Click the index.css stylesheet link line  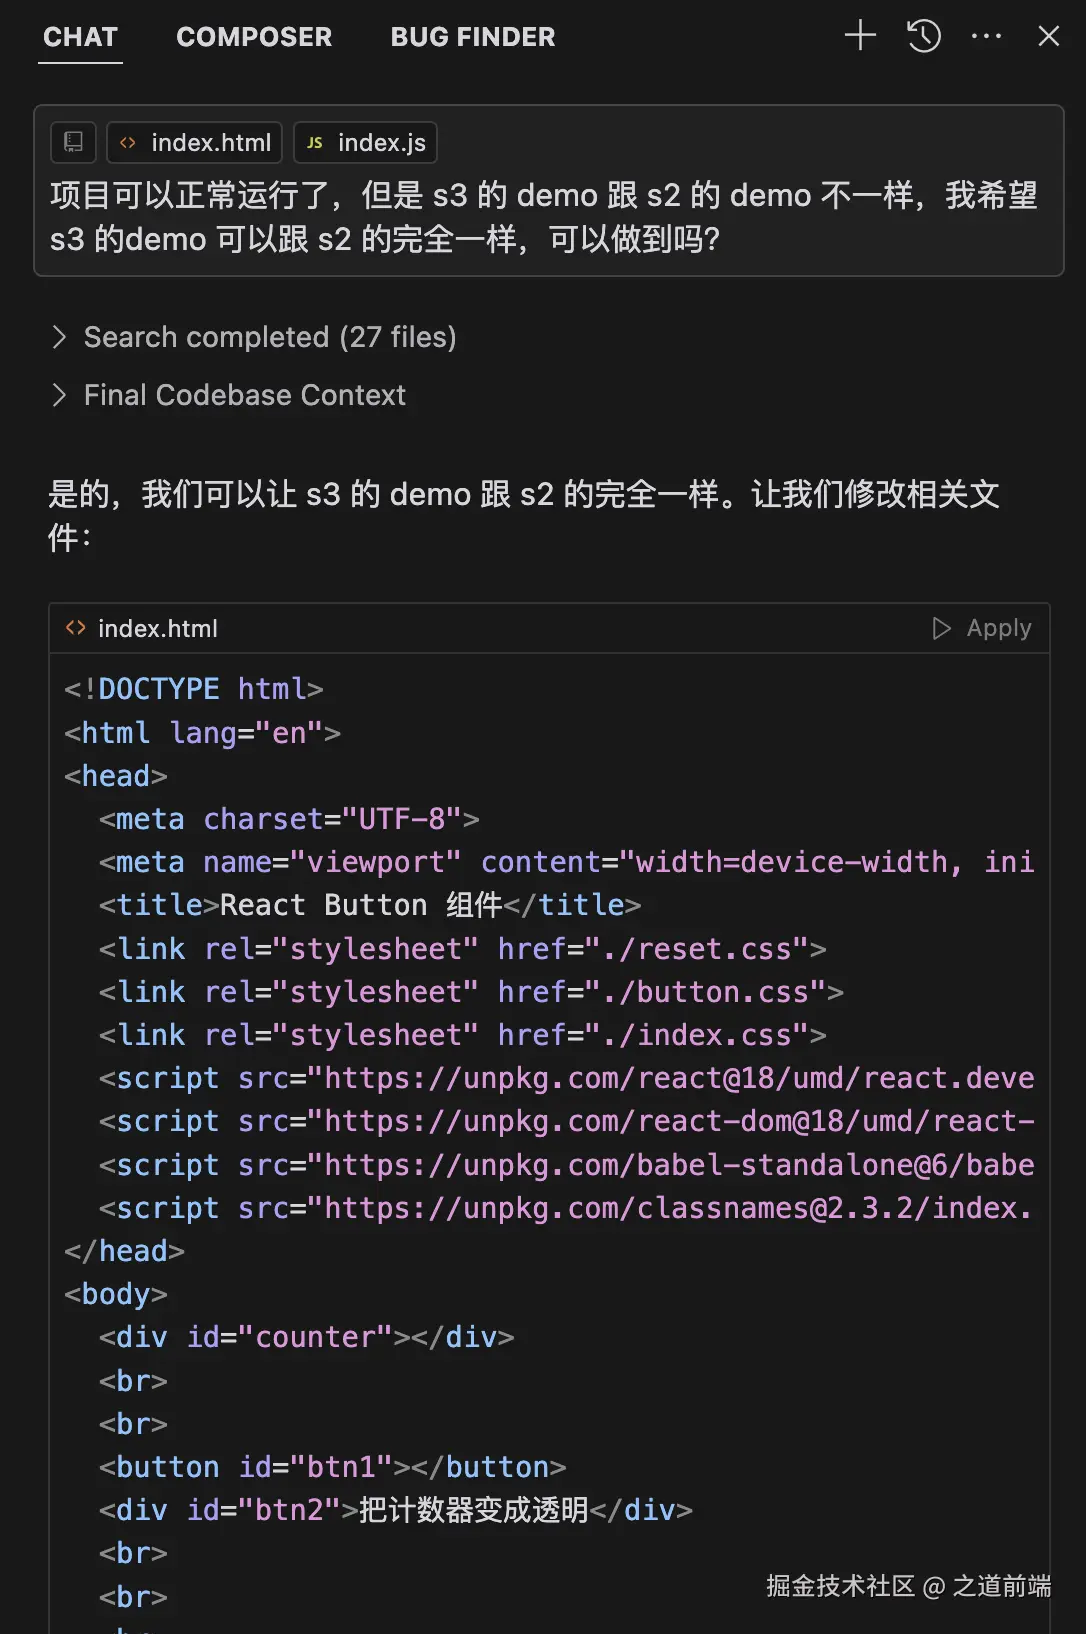[463, 1035]
